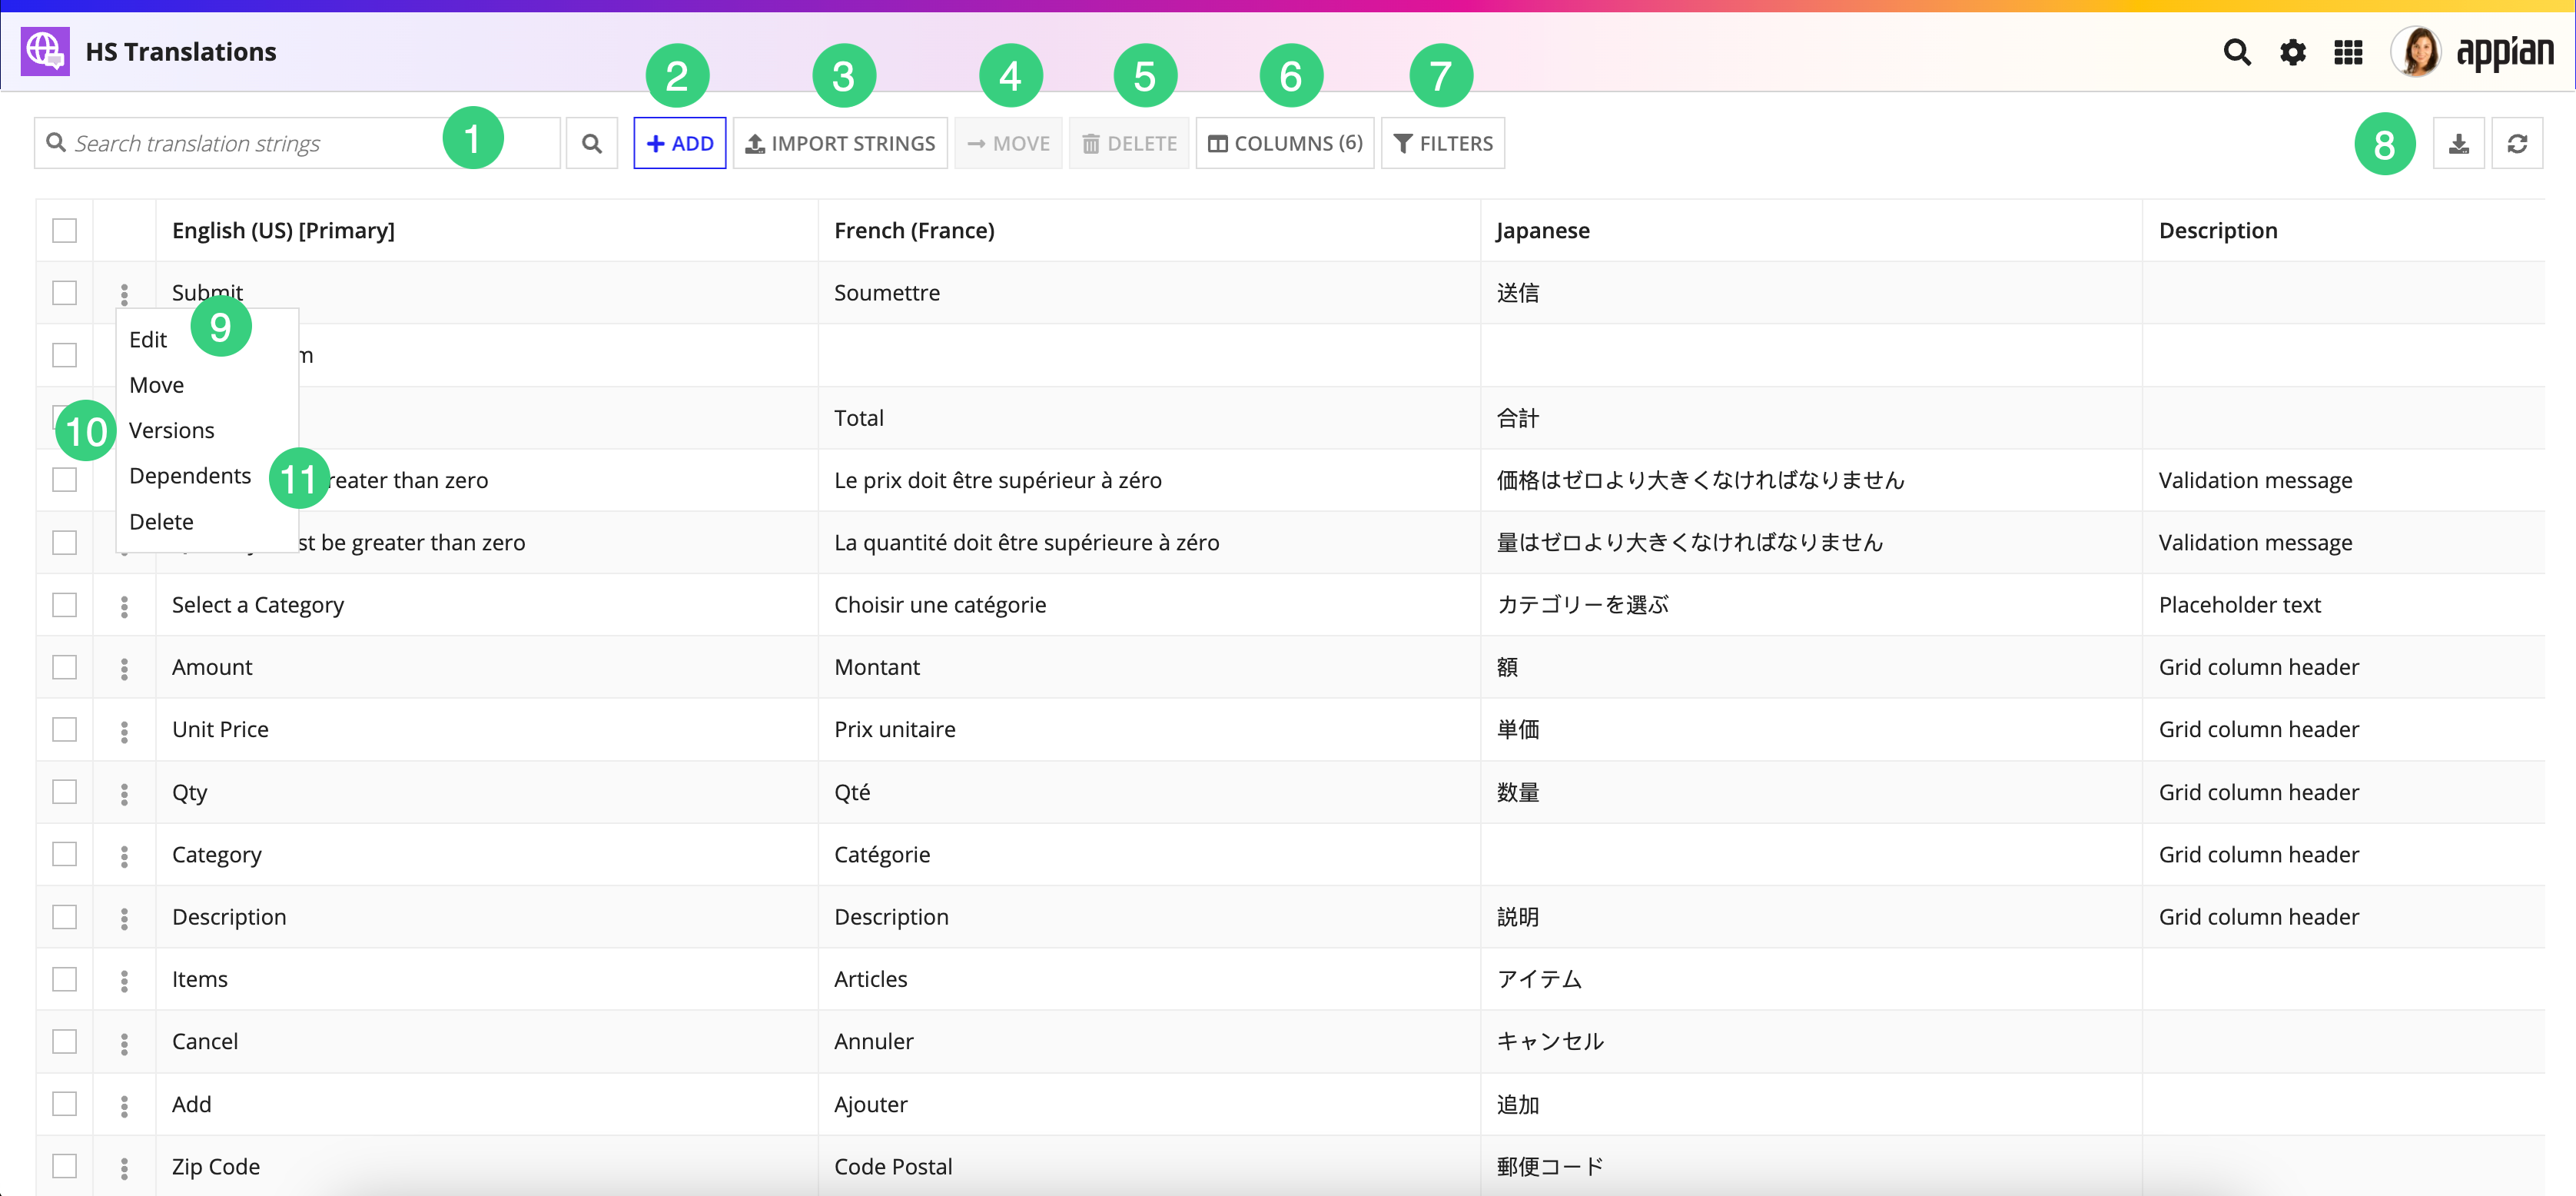Select the 'Choisir une catégorie' cell
This screenshot has height=1196, width=2576.
[x=1149, y=604]
